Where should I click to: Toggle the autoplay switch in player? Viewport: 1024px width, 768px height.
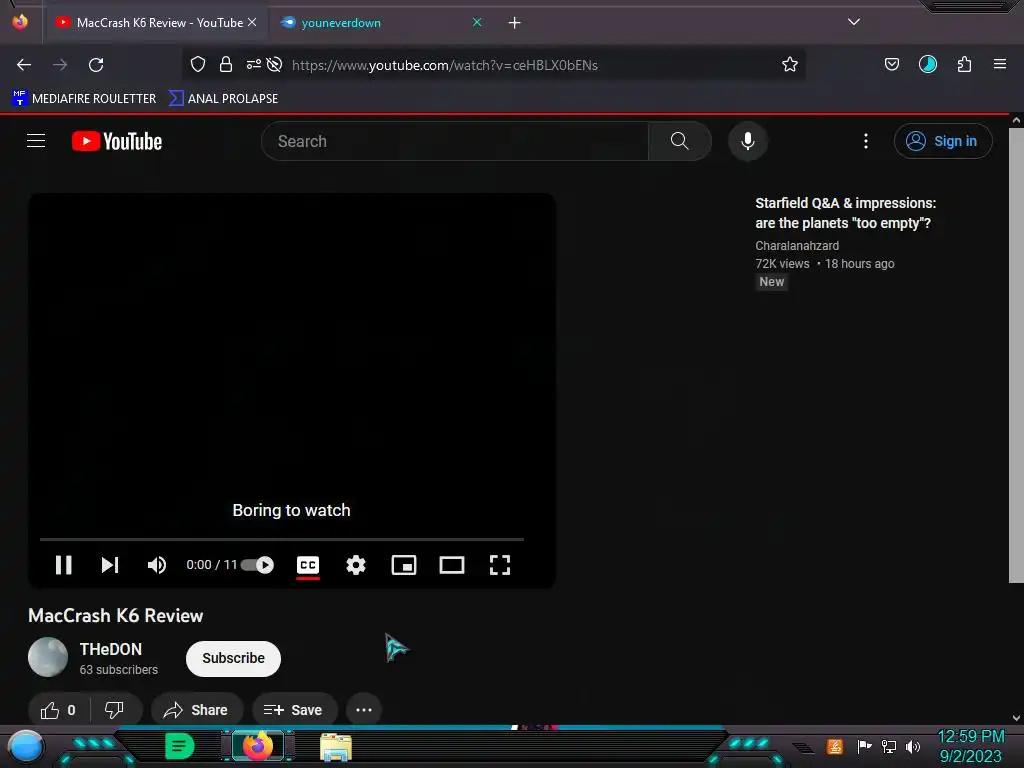point(257,565)
